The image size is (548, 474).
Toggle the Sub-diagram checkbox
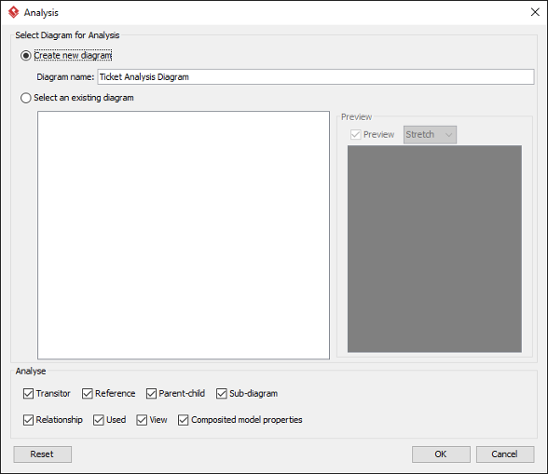[x=222, y=394]
